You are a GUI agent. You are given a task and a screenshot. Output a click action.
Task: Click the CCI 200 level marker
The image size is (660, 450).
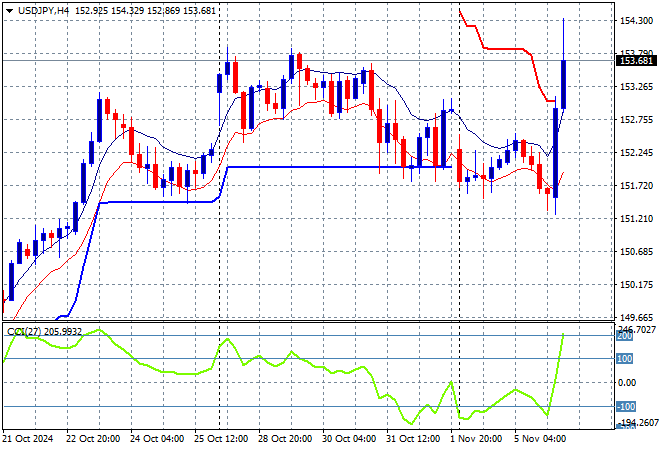tap(625, 336)
